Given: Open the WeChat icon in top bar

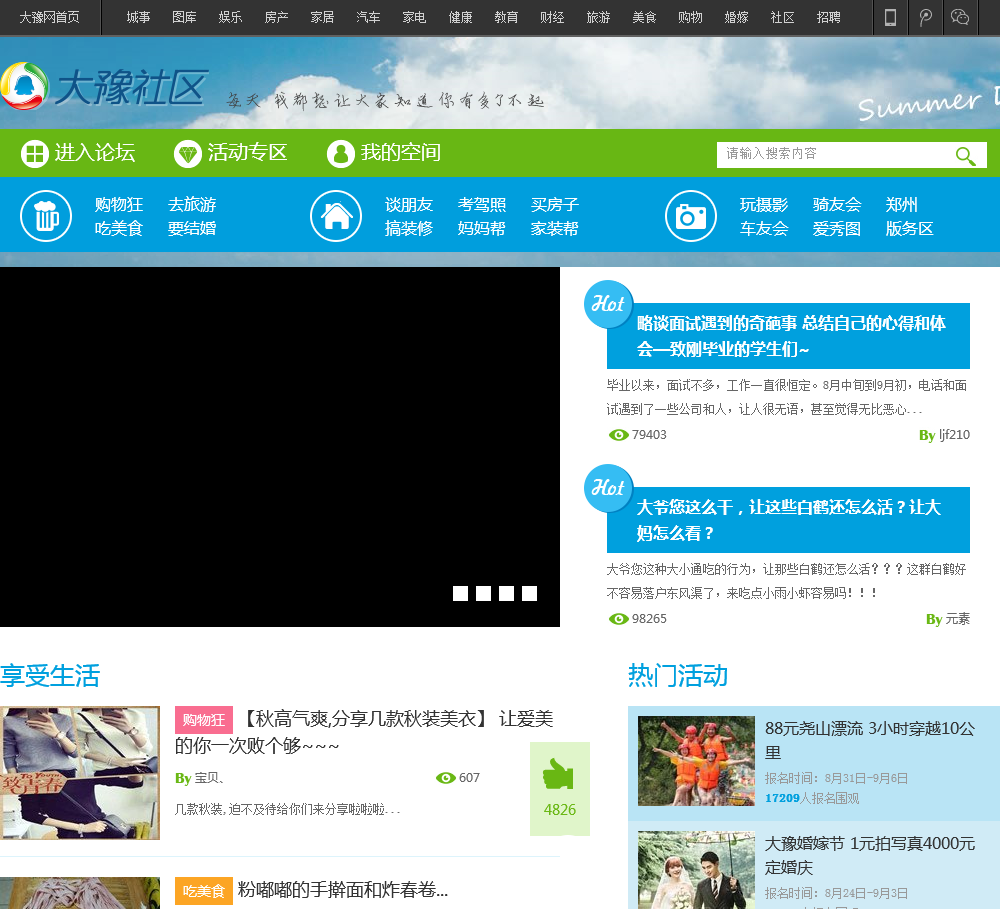Looking at the screenshot, I should tap(960, 17).
